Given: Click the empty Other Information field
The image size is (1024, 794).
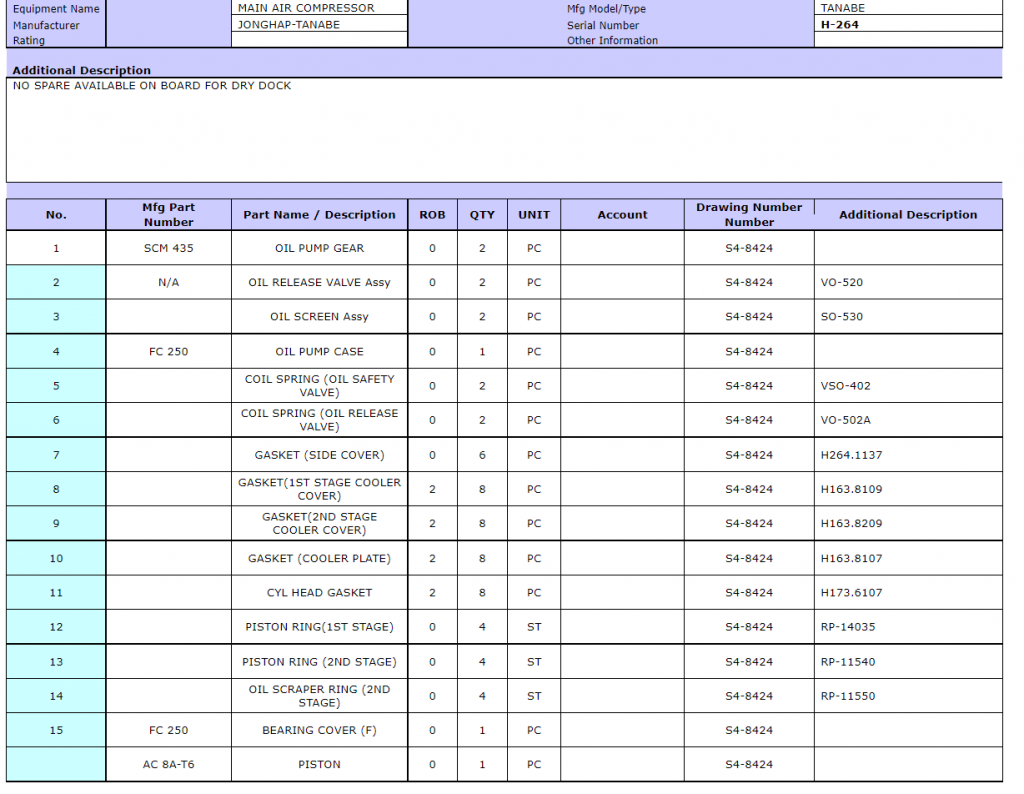Looking at the screenshot, I should 908,40.
